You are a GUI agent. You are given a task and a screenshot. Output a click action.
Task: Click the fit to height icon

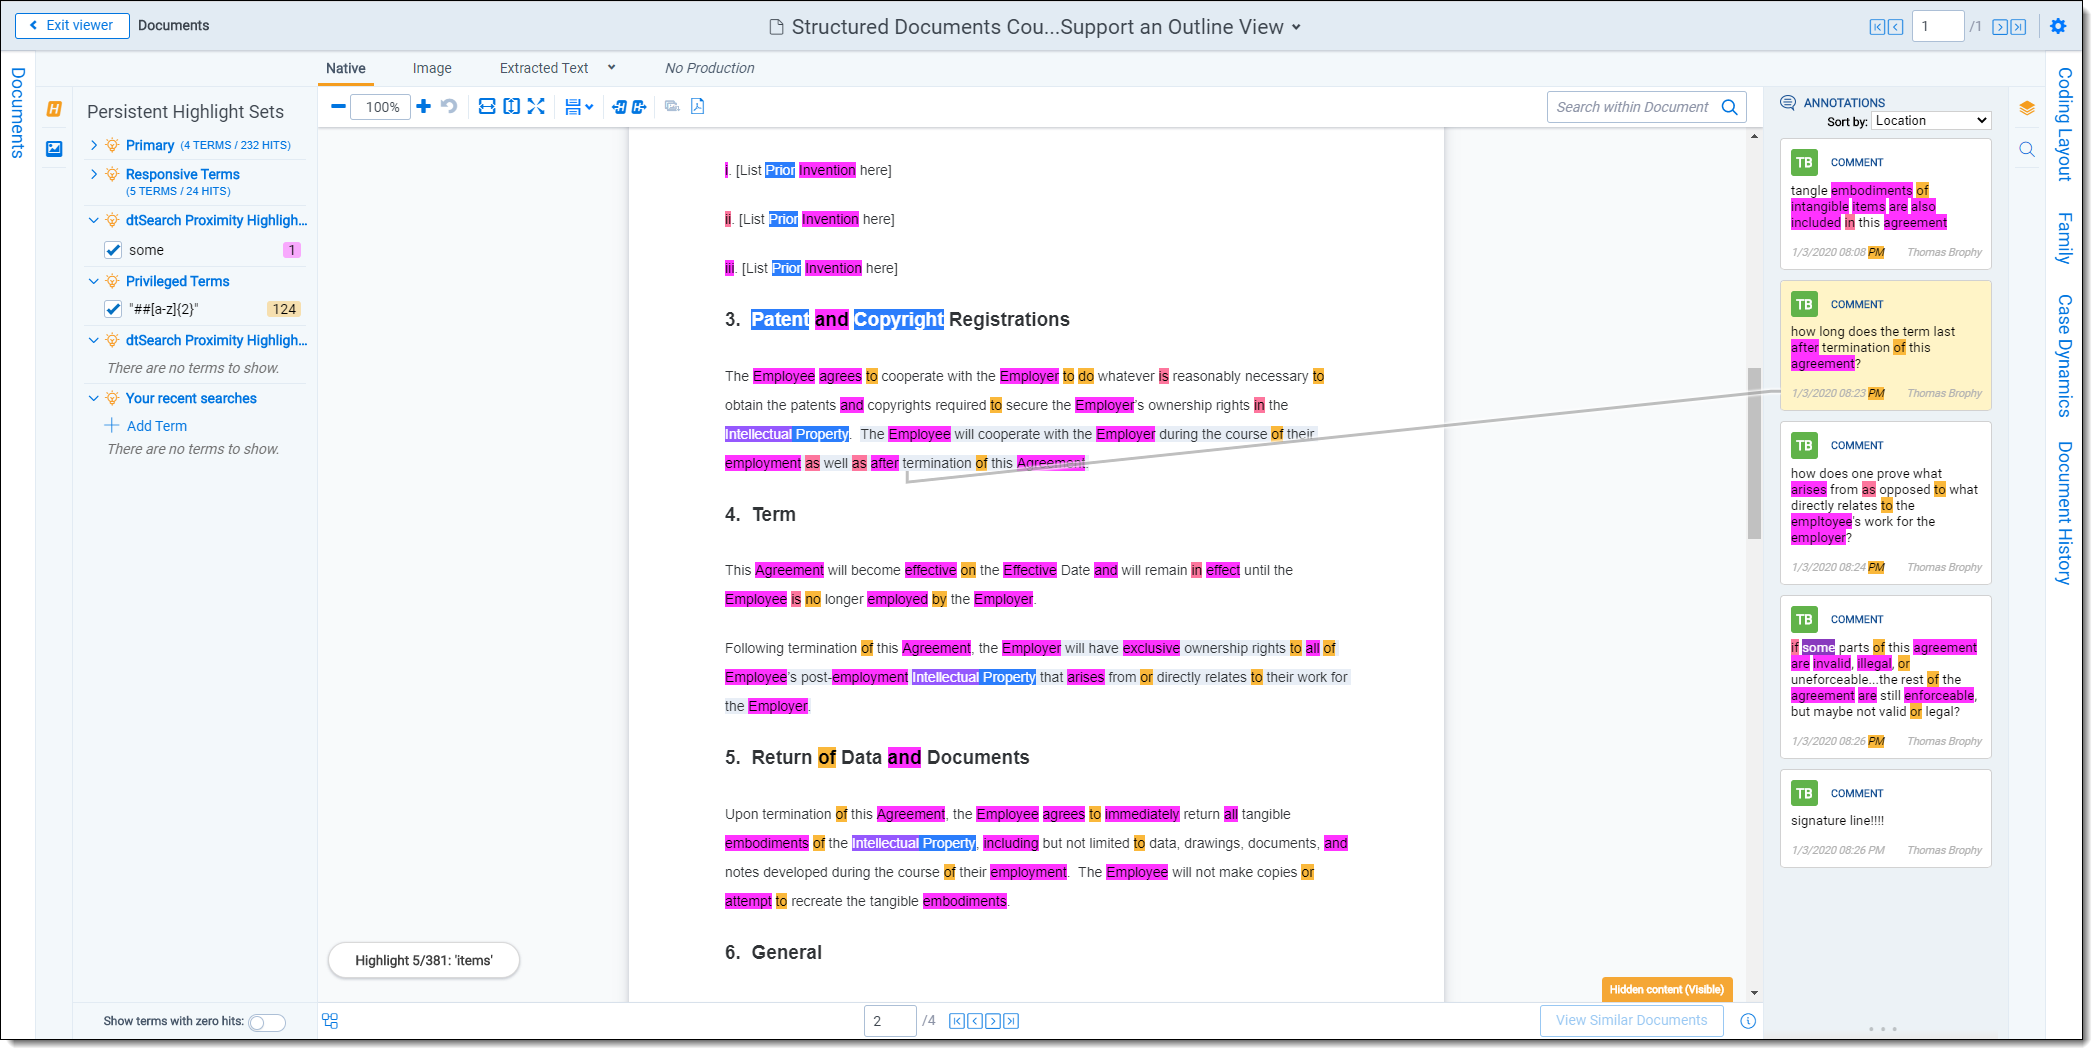[512, 107]
